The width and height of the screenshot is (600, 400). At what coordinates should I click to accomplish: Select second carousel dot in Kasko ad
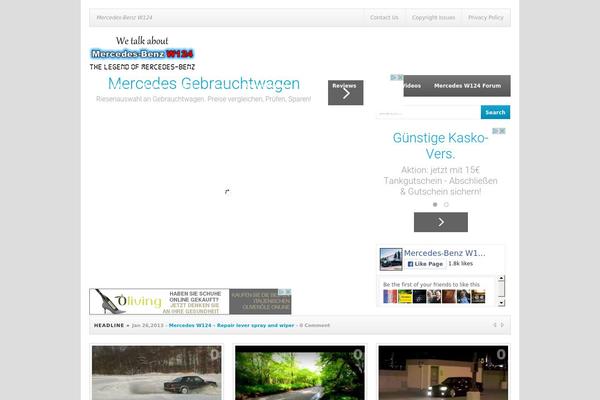(x=446, y=204)
